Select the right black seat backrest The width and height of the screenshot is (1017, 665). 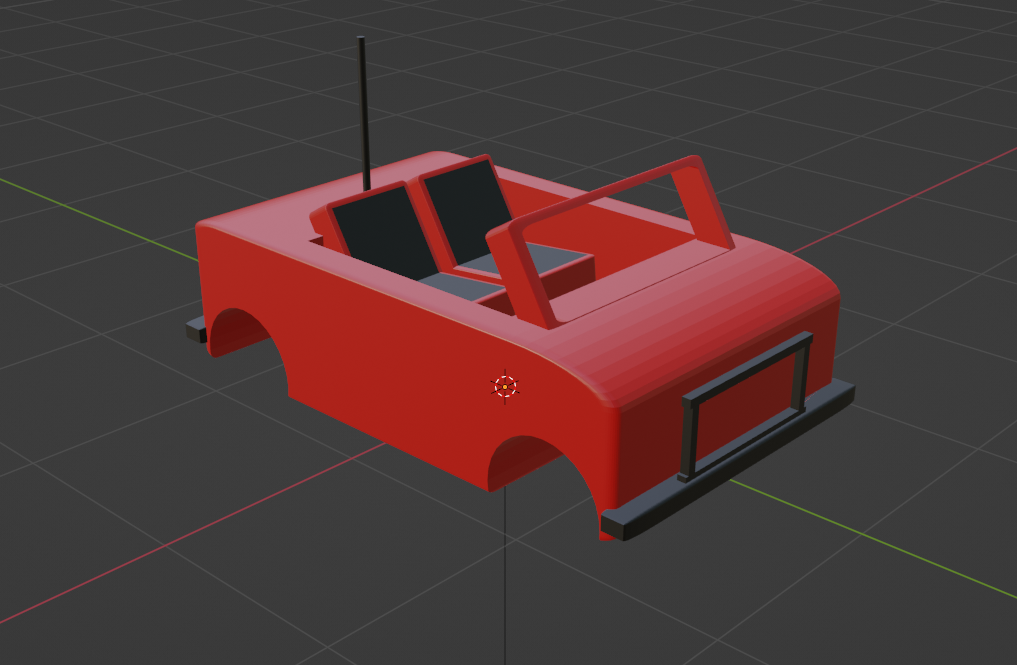468,210
